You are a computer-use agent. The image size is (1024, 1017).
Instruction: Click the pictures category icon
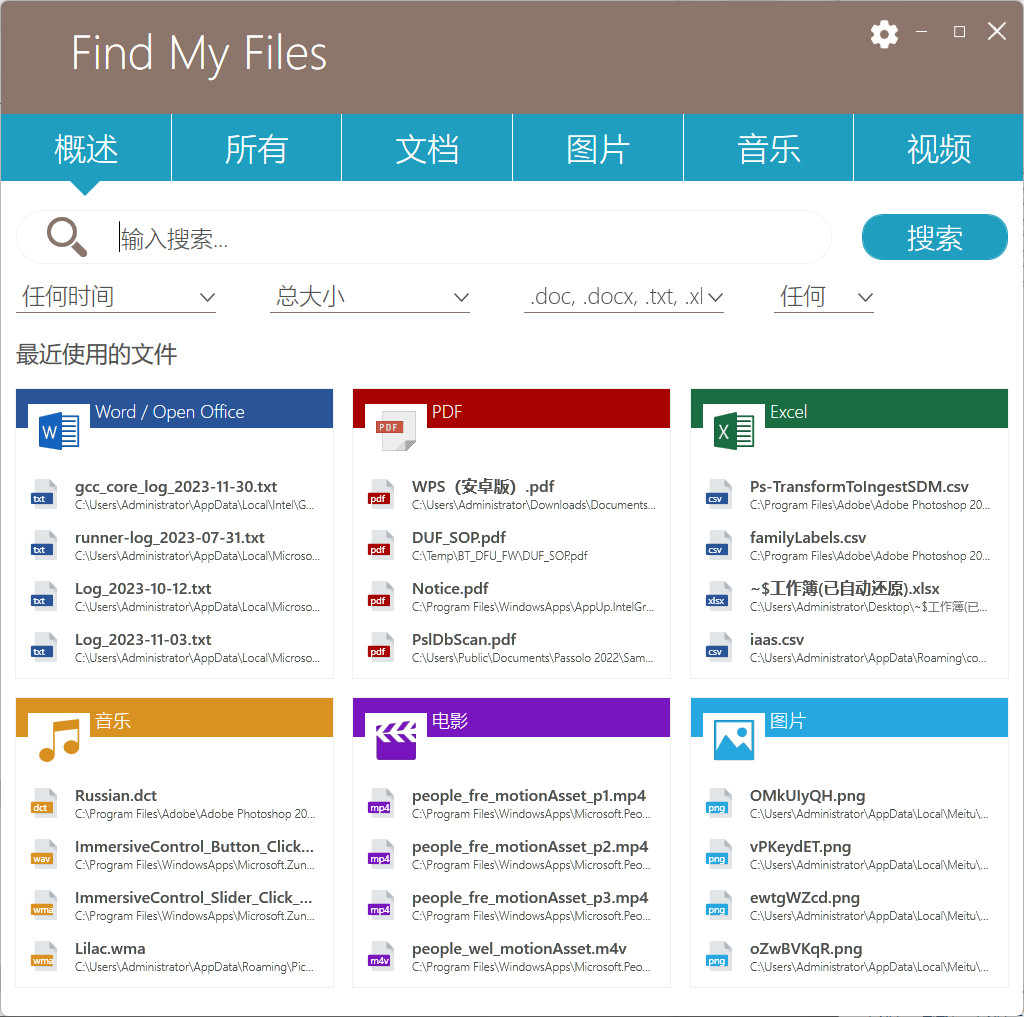point(734,740)
